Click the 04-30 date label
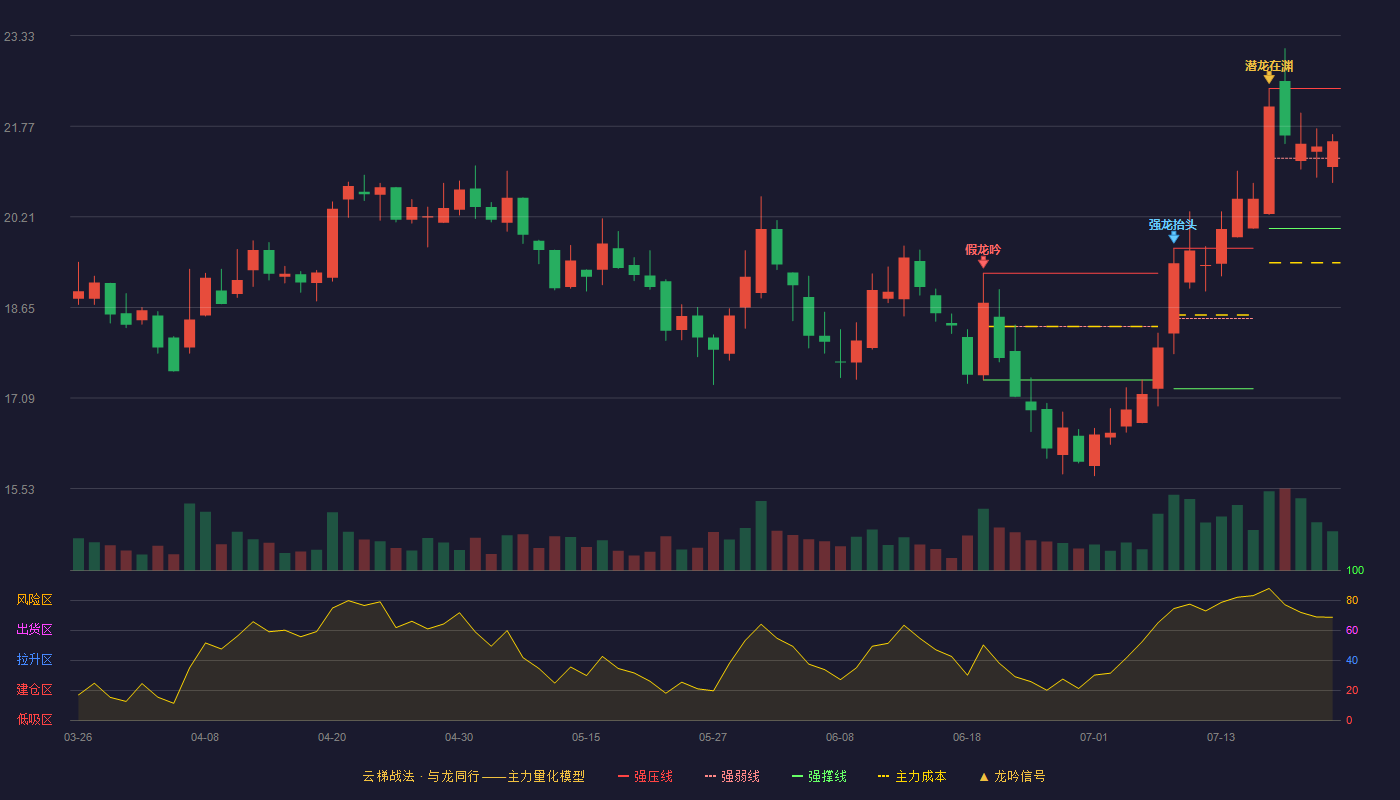 (459, 737)
